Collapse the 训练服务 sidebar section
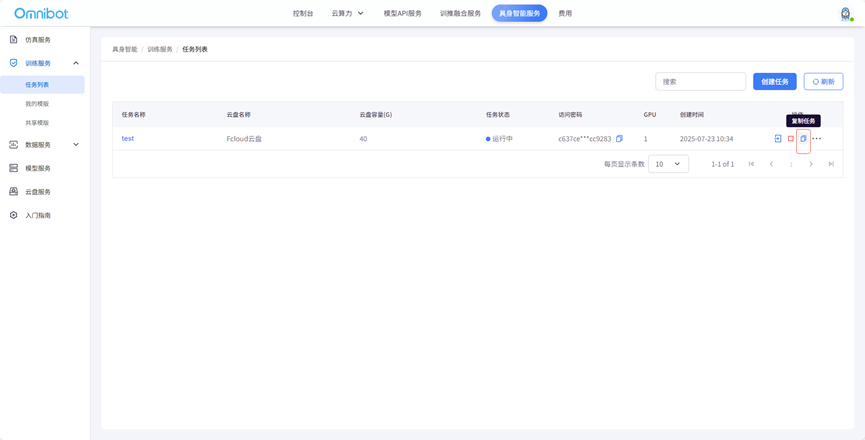Image resolution: width=865 pixels, height=440 pixels. tap(76, 63)
